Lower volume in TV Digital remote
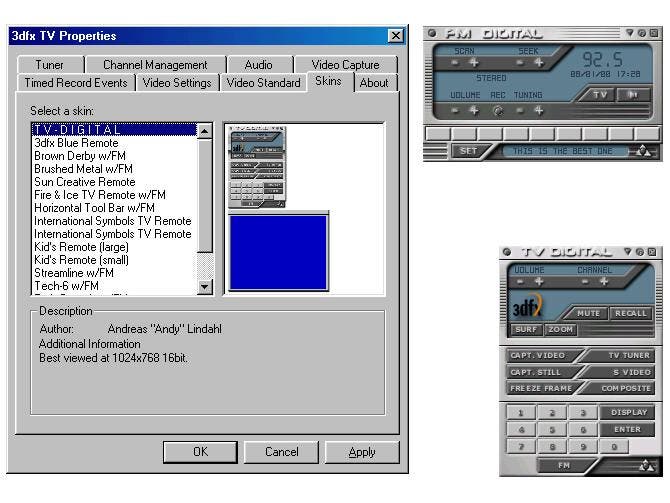The width and height of the screenshot is (670, 503). tap(520, 282)
